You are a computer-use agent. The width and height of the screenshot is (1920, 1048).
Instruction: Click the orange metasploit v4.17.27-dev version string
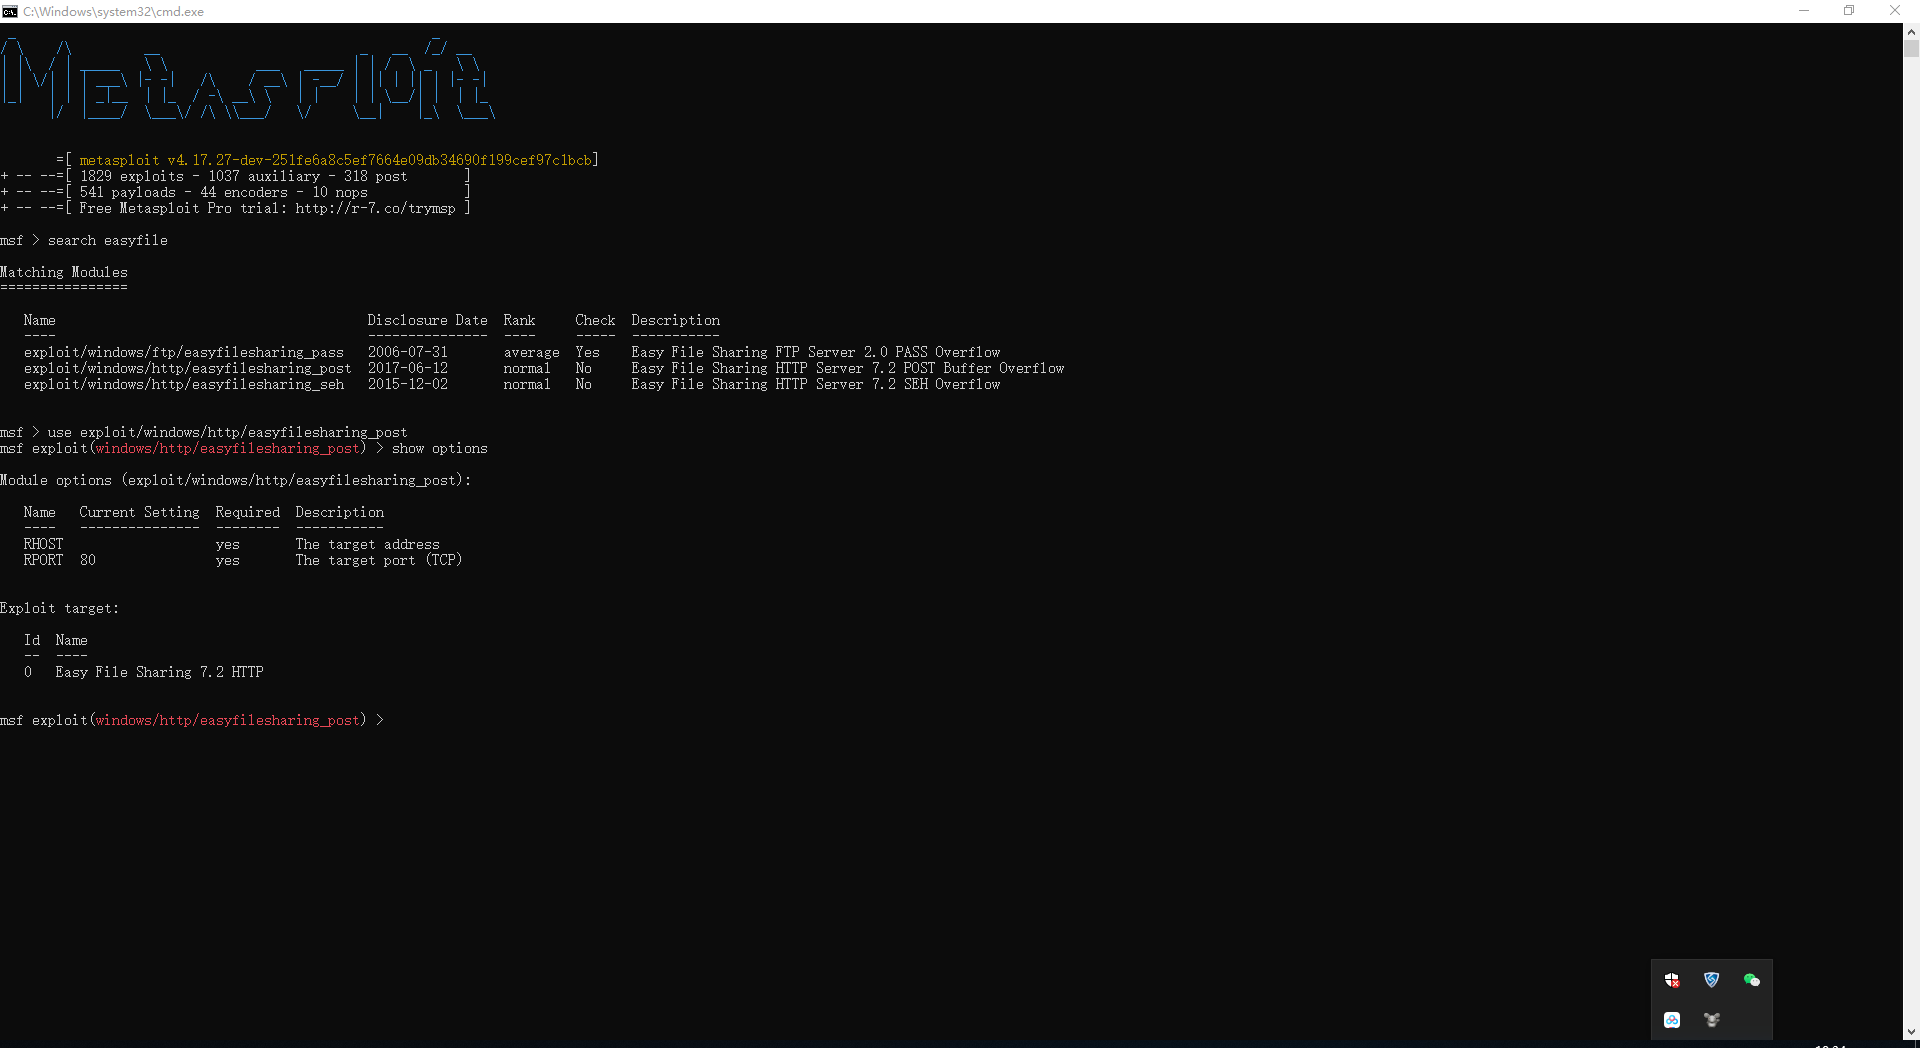tap(336, 160)
